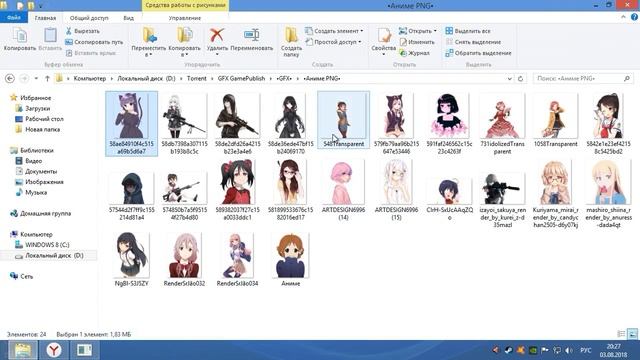
Task: Open Изображения library
Action: click(x=44, y=182)
